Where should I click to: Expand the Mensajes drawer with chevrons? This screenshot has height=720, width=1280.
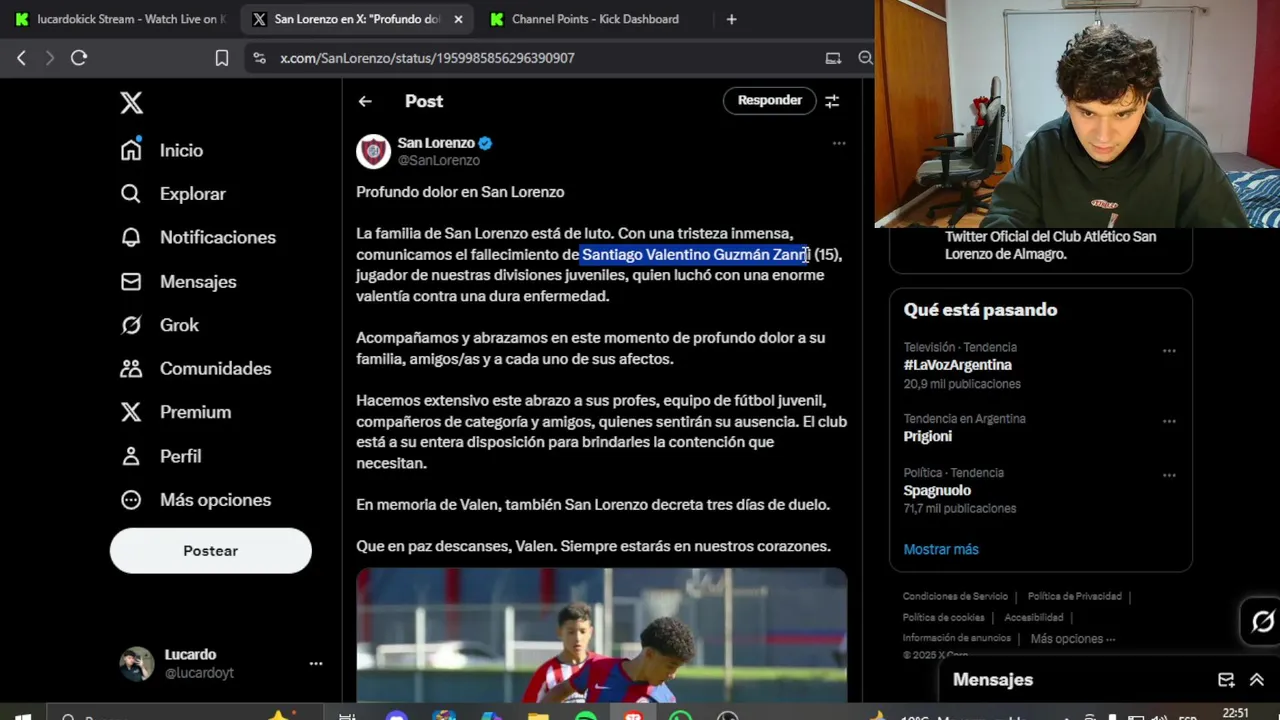[x=1257, y=680]
